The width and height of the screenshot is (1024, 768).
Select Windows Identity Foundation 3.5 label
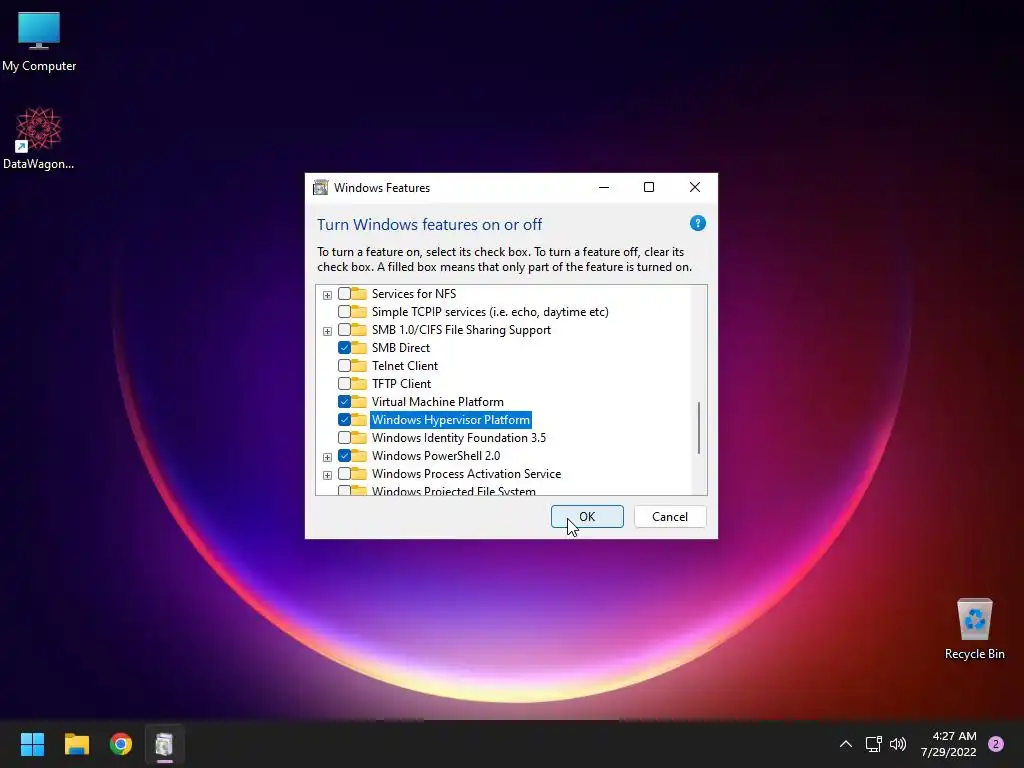(459, 438)
